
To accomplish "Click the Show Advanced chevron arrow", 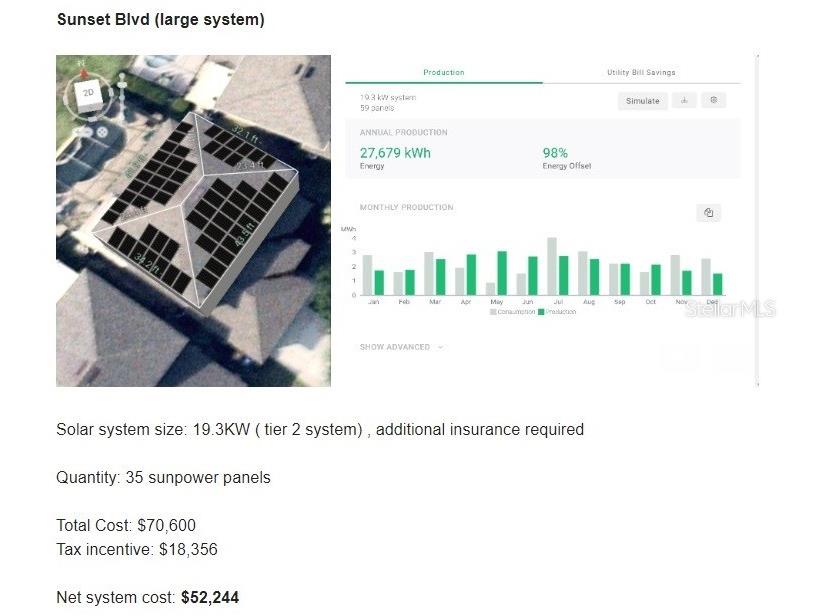I will [x=441, y=347].
